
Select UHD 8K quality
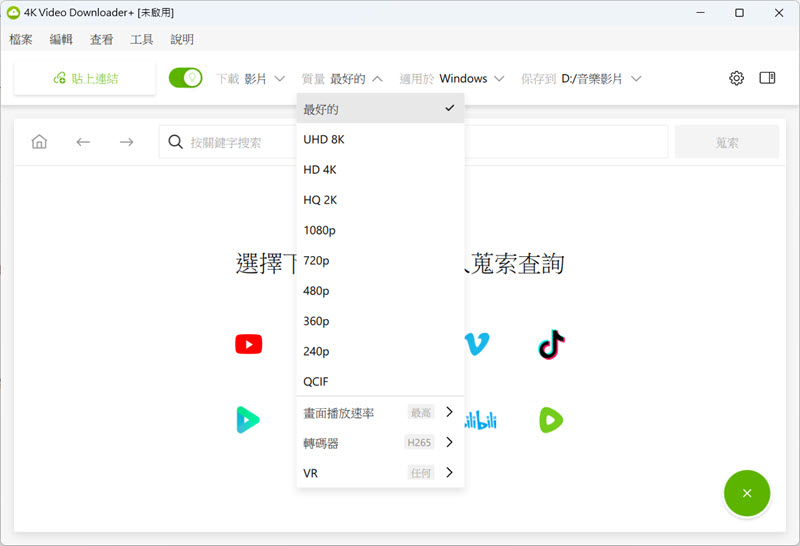click(x=380, y=139)
